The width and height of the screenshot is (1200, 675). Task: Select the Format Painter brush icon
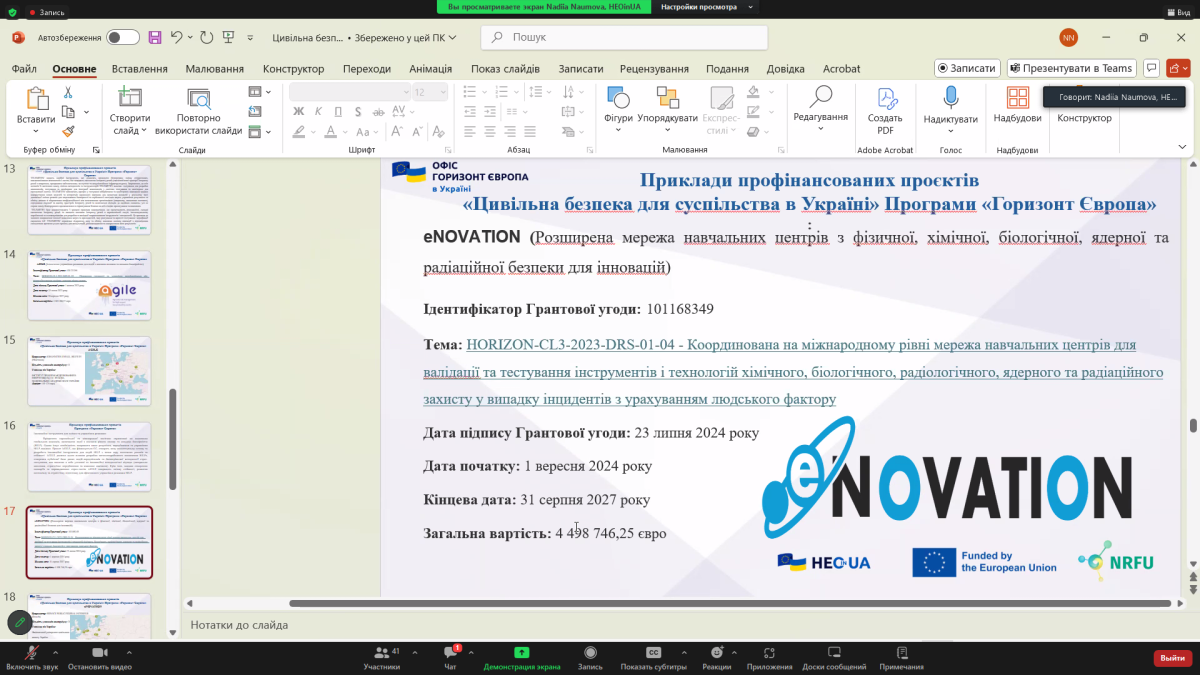click(68, 130)
